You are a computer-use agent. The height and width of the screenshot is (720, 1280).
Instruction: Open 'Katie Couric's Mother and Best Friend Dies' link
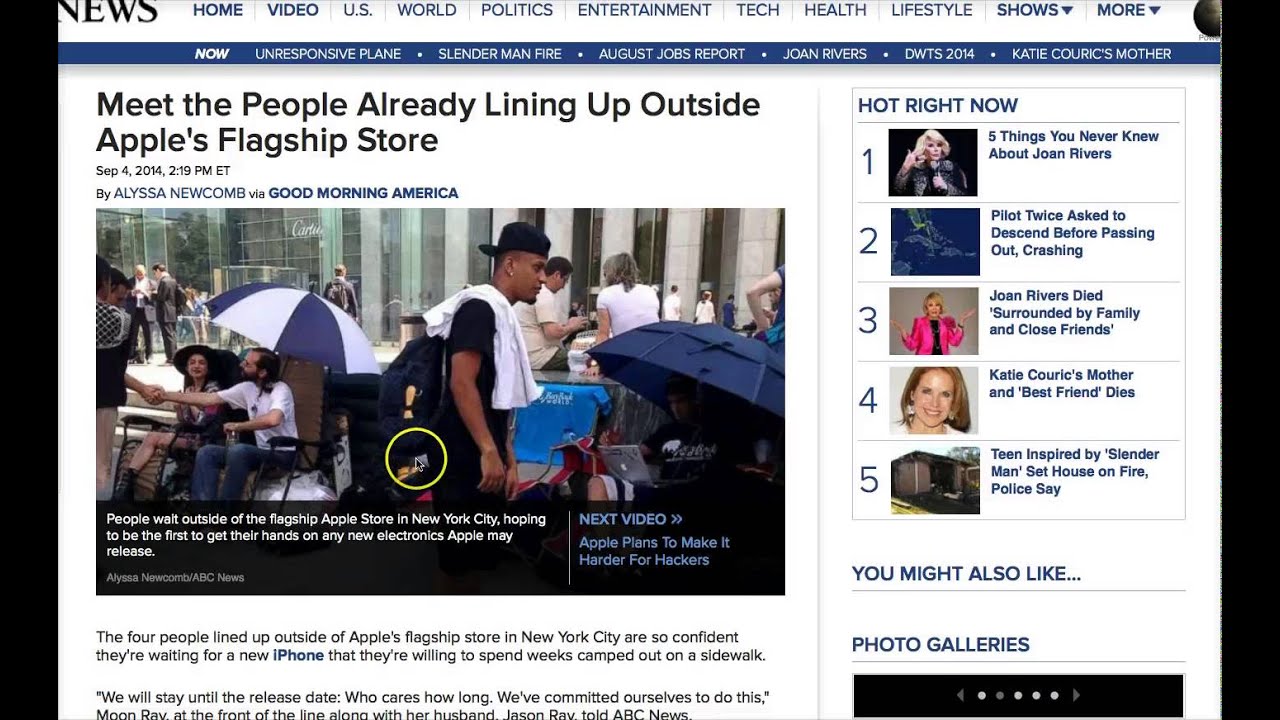1062,384
